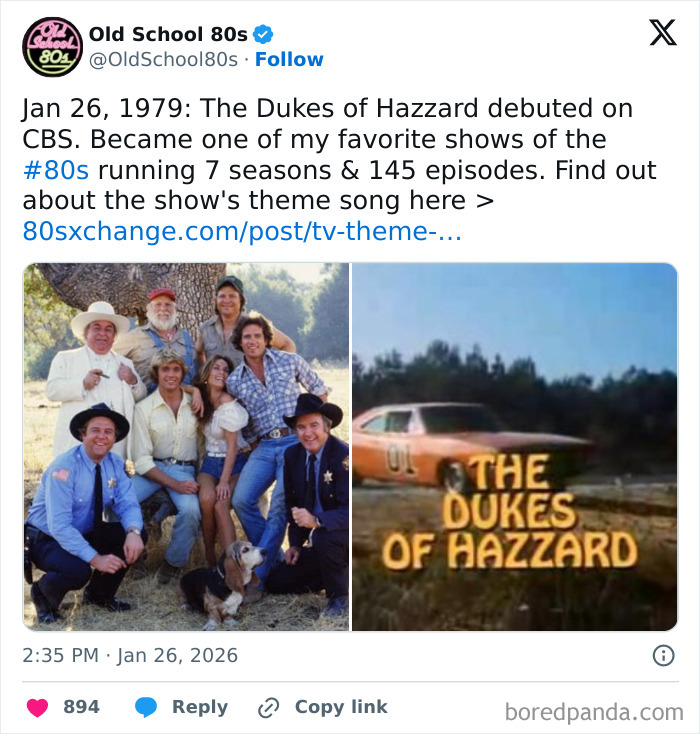Like the tweet with the heart icon
Viewport: 700px width, 734px height.
click(37, 707)
